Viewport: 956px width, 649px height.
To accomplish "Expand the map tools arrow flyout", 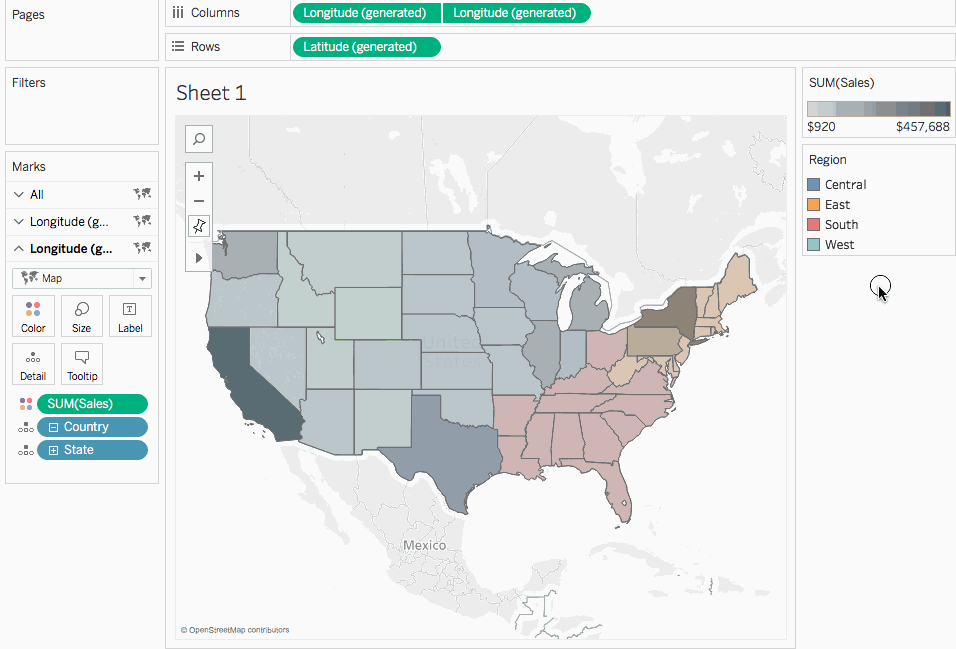I will 199,258.
